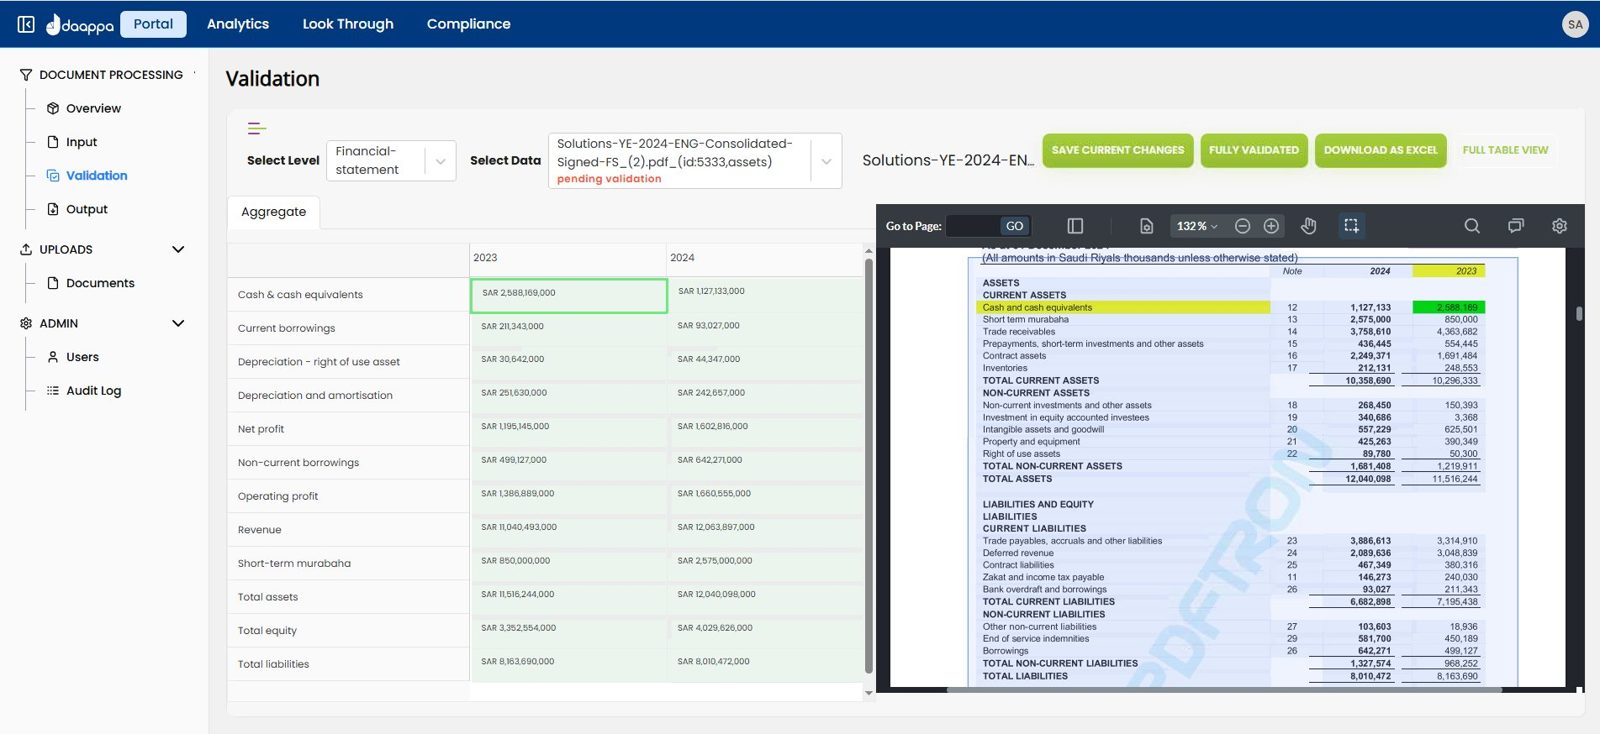The height and width of the screenshot is (734, 1600).
Task: Click Save Current Changes button
Action: pyautogui.click(x=1118, y=150)
